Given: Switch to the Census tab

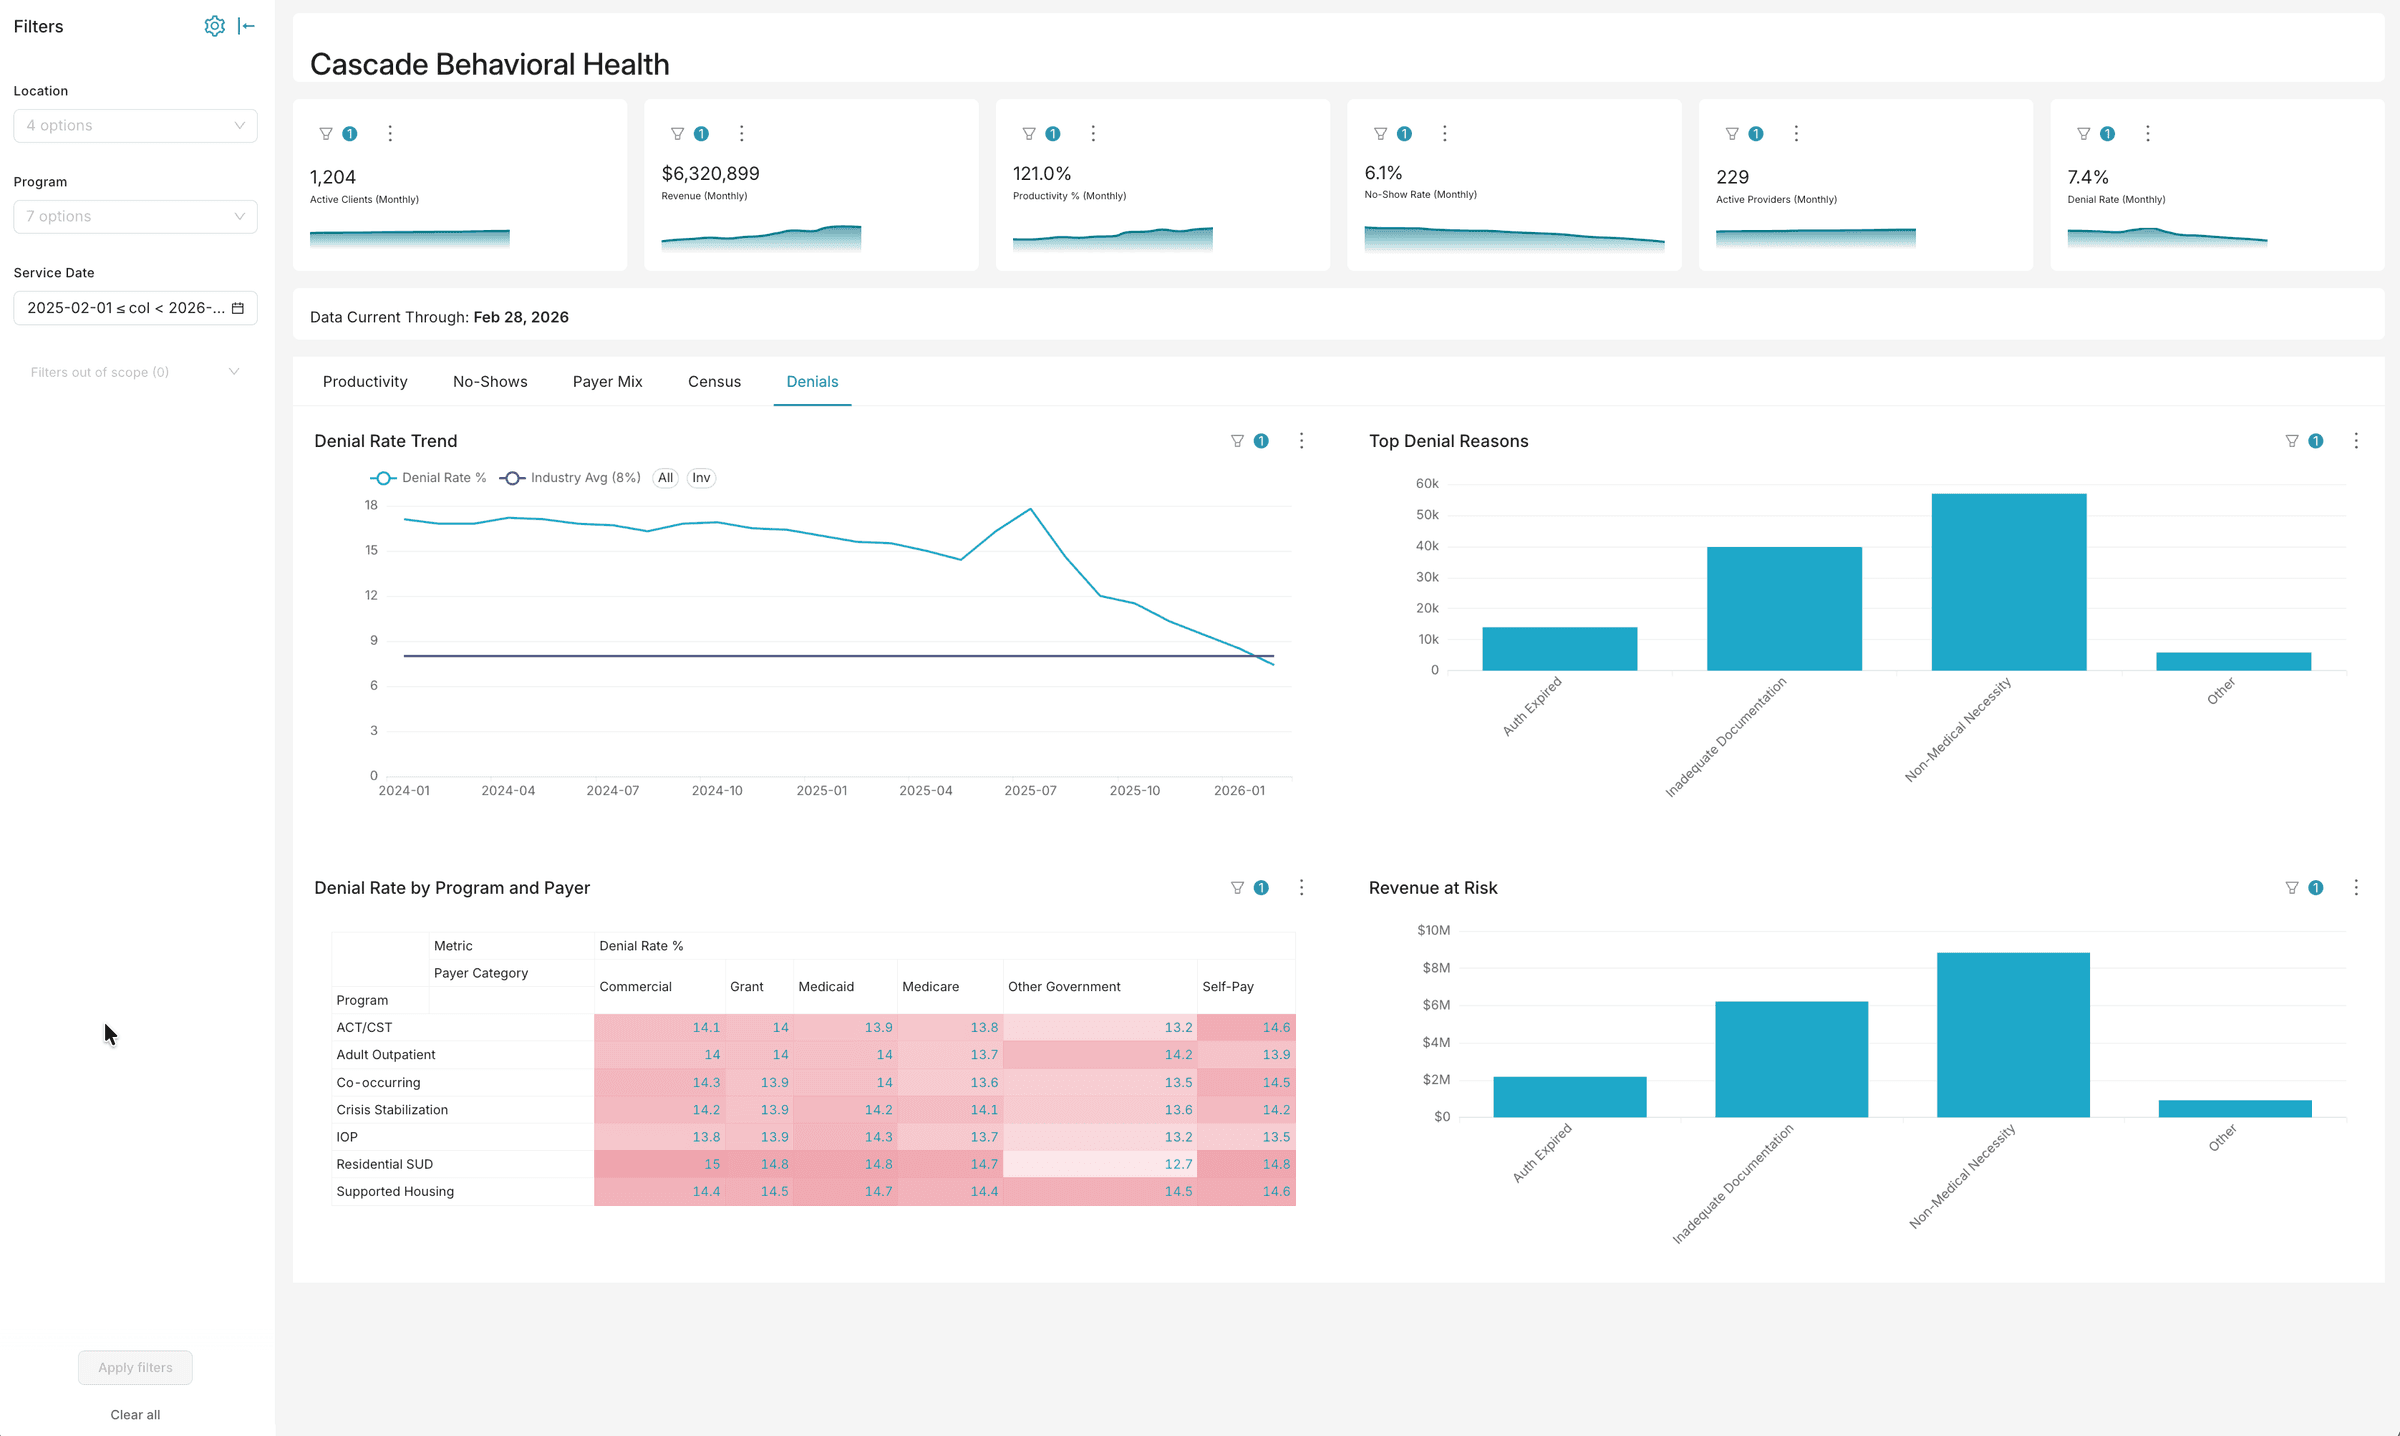Looking at the screenshot, I should [714, 381].
